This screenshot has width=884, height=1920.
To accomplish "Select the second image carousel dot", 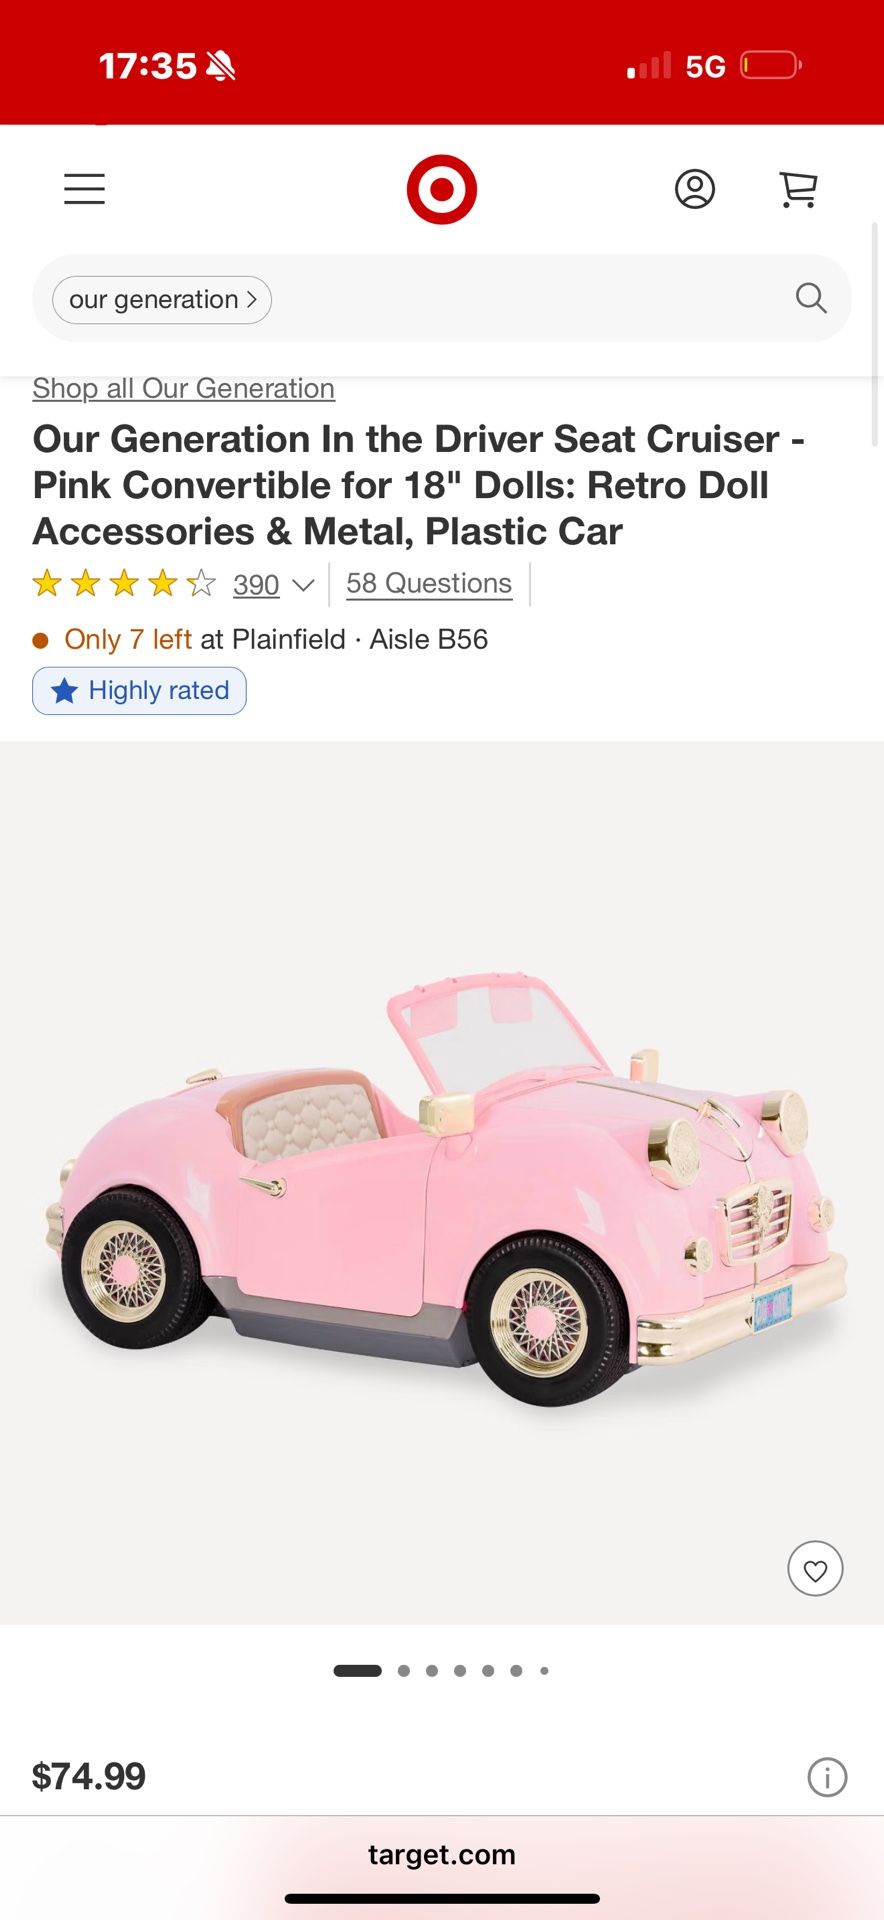I will click(x=404, y=1671).
